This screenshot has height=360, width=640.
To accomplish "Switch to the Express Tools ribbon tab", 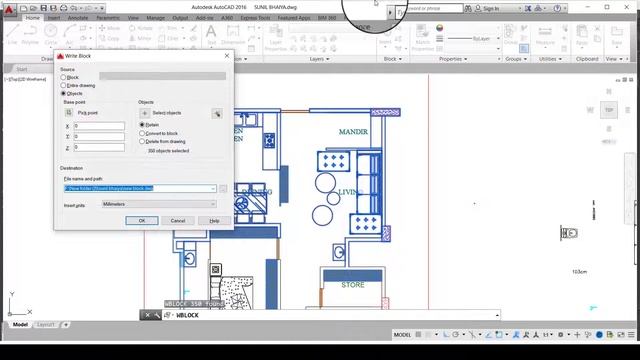I will coord(255,18).
